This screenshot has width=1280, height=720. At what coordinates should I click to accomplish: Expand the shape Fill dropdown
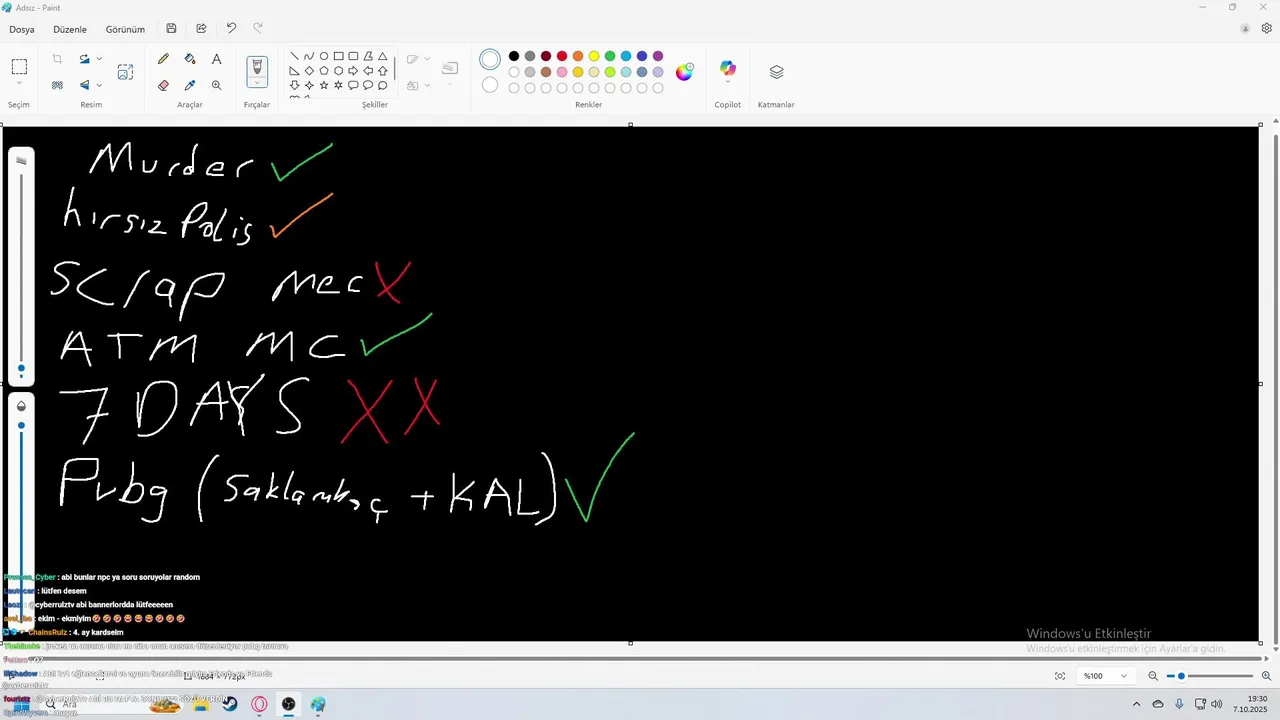(x=427, y=85)
